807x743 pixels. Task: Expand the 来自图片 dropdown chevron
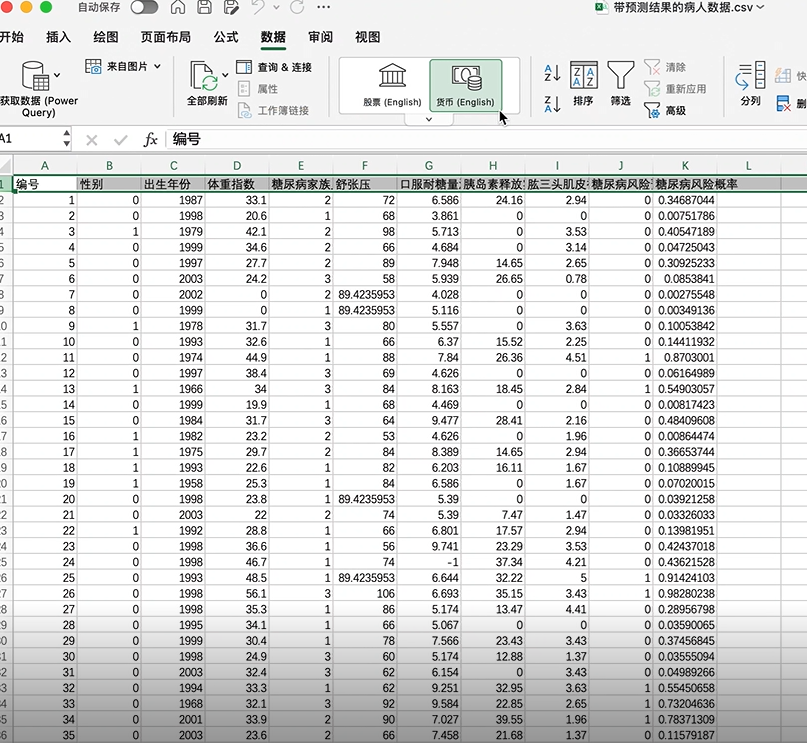tap(157, 66)
